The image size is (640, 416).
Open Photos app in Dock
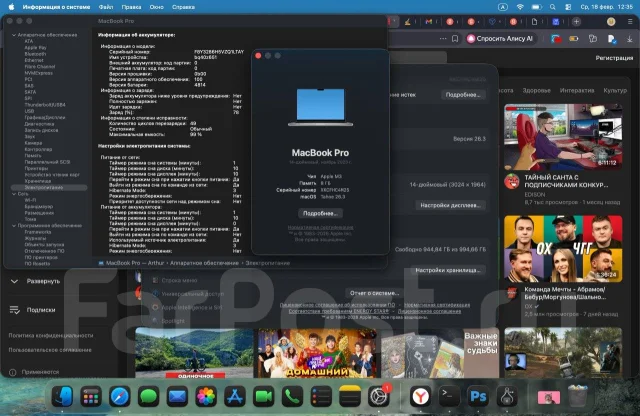pos(206,396)
